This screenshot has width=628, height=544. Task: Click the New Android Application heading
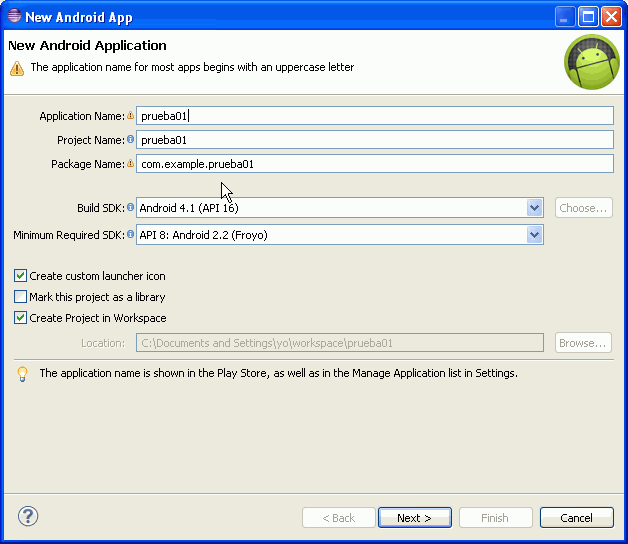(87, 46)
